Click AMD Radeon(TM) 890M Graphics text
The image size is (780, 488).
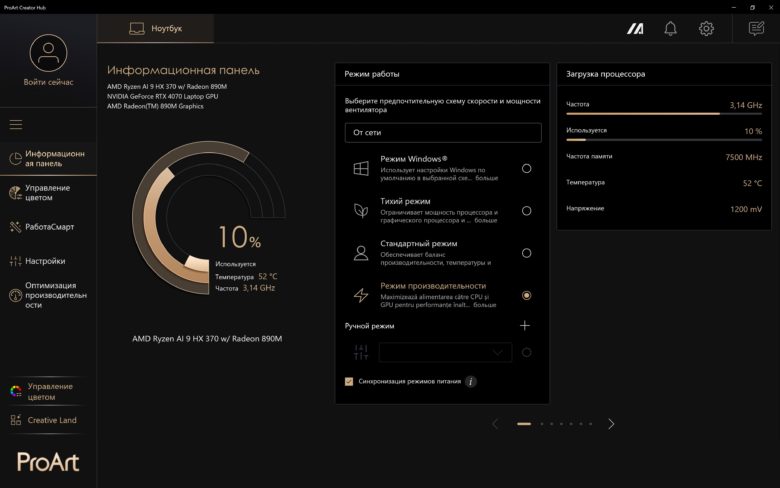pyautogui.click(x=155, y=106)
